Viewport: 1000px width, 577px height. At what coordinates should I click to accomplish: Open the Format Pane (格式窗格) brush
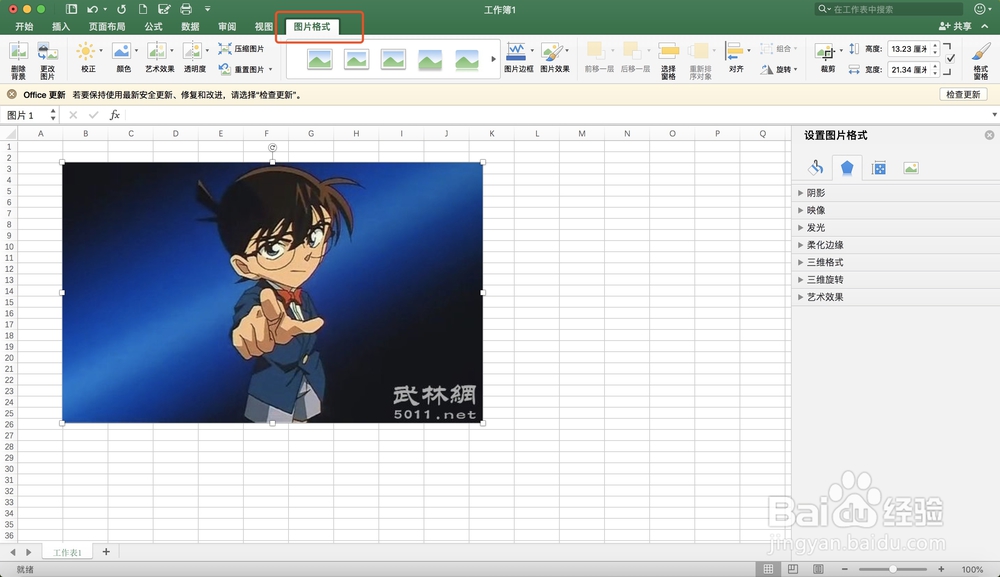click(x=981, y=61)
